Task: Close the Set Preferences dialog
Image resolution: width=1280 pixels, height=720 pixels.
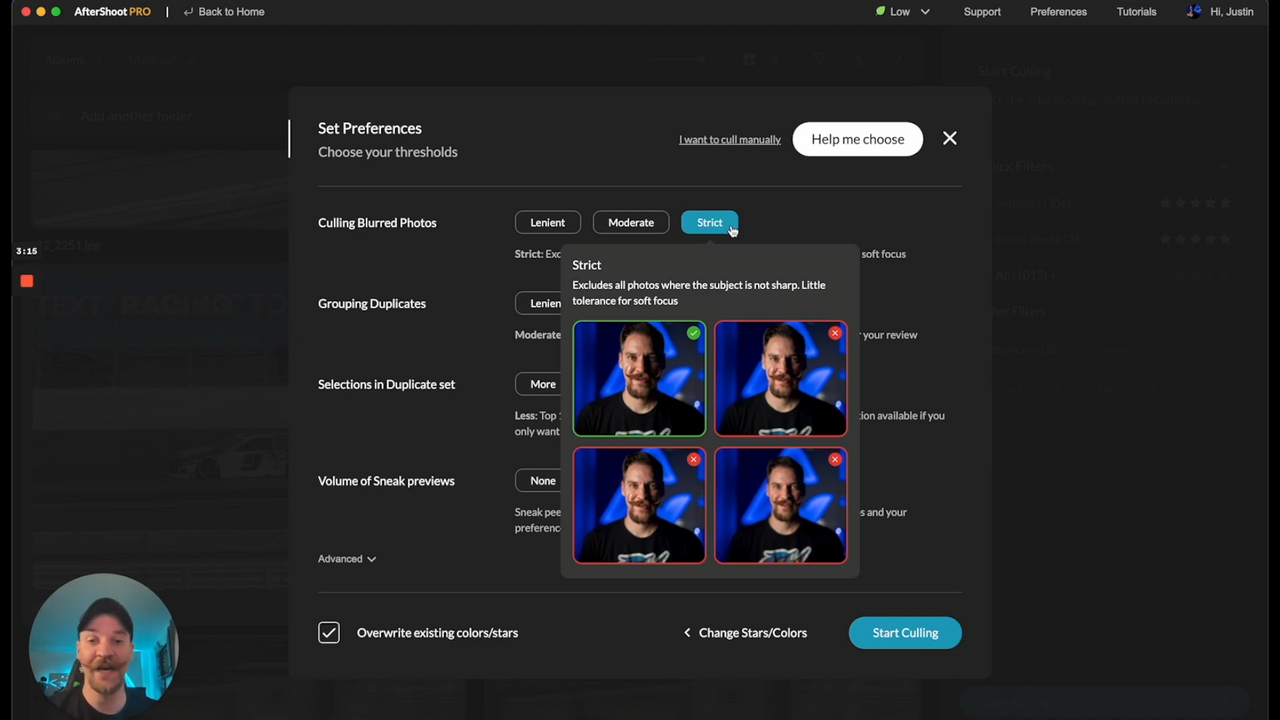Action: click(x=949, y=139)
